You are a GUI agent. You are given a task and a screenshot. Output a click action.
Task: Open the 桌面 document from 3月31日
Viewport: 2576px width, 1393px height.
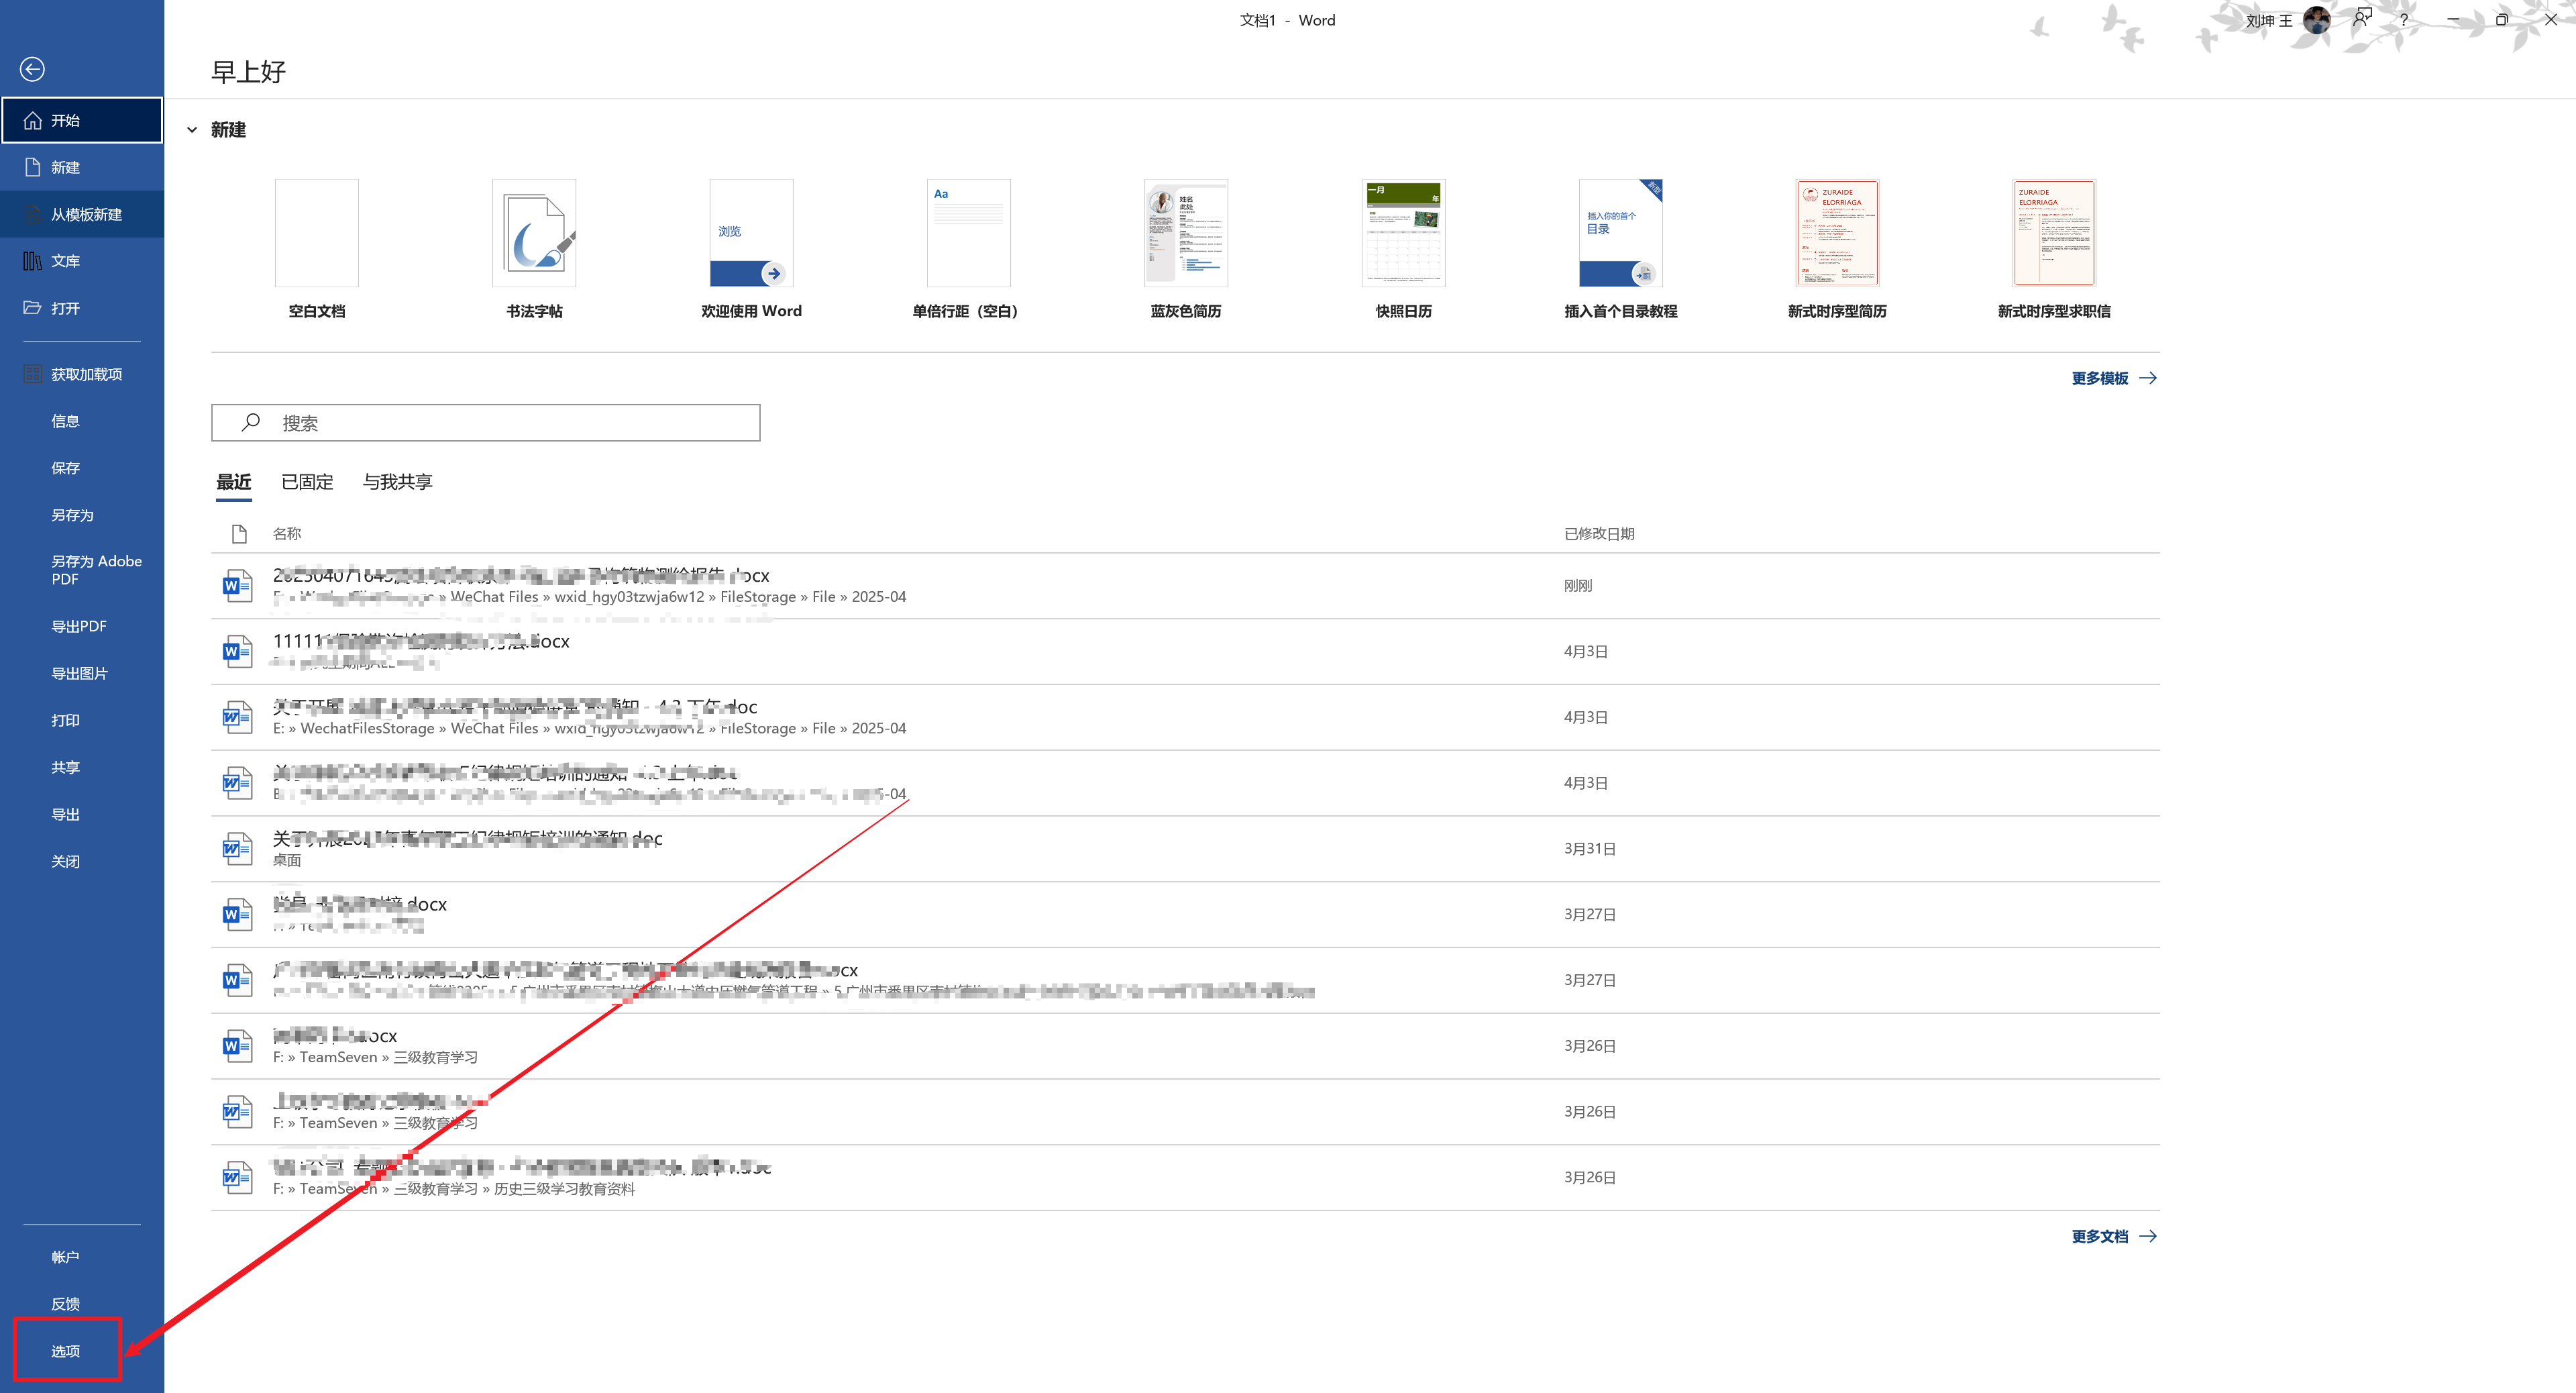pos(1185,849)
